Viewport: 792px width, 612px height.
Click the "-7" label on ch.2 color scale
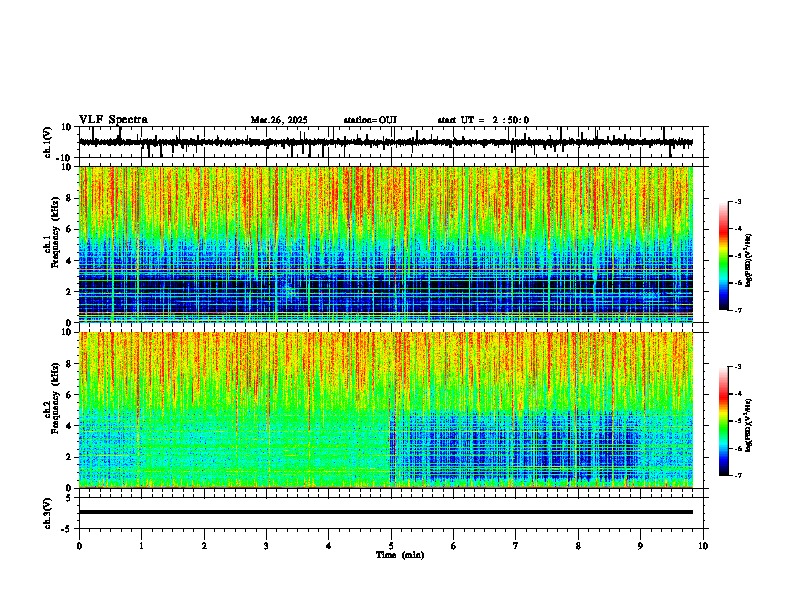pyautogui.click(x=738, y=475)
